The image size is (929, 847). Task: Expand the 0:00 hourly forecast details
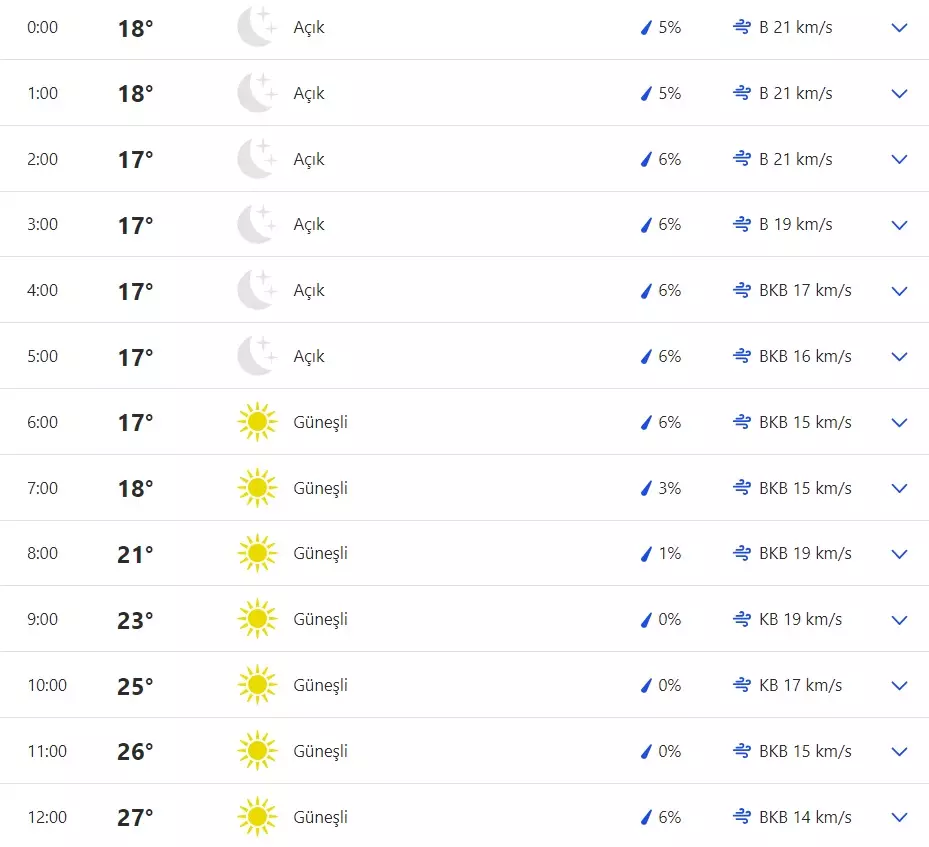pos(899,28)
